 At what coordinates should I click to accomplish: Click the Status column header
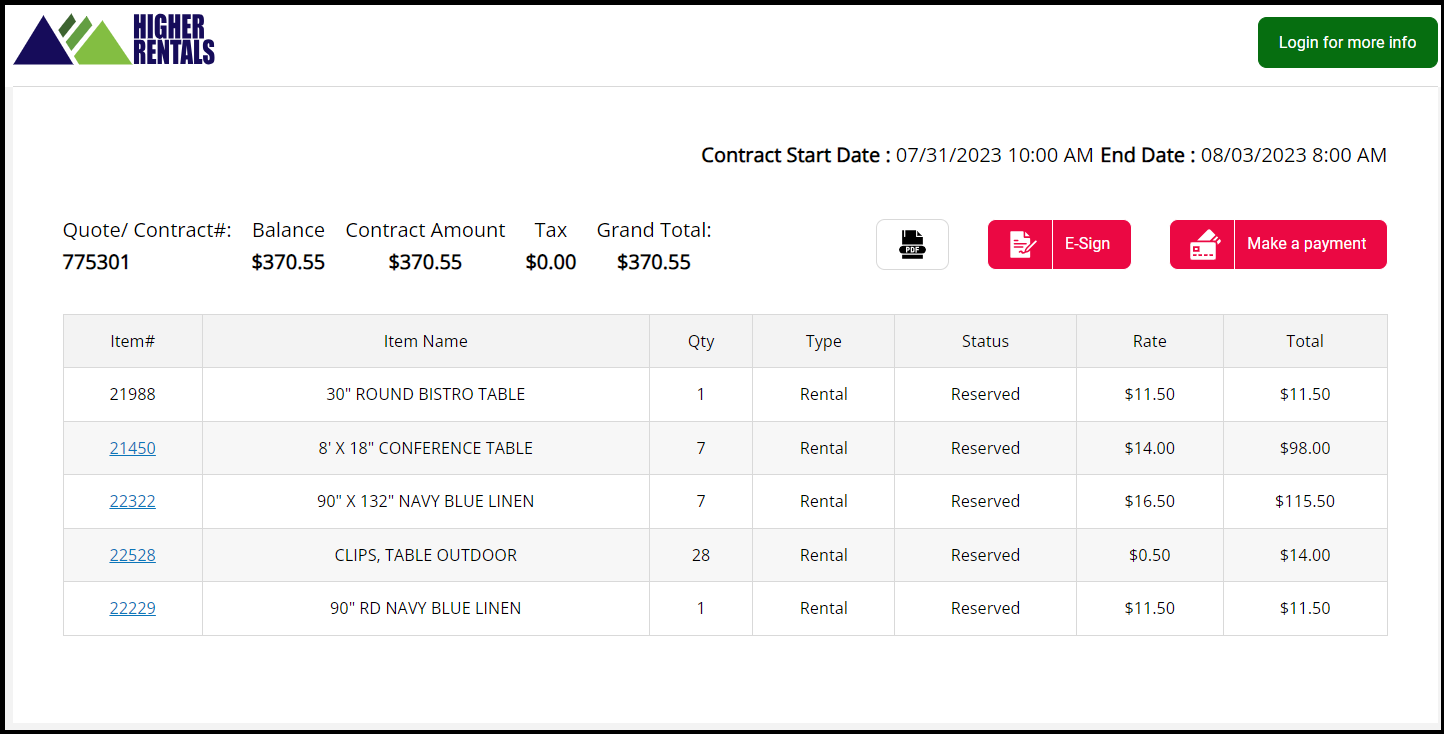tap(985, 341)
